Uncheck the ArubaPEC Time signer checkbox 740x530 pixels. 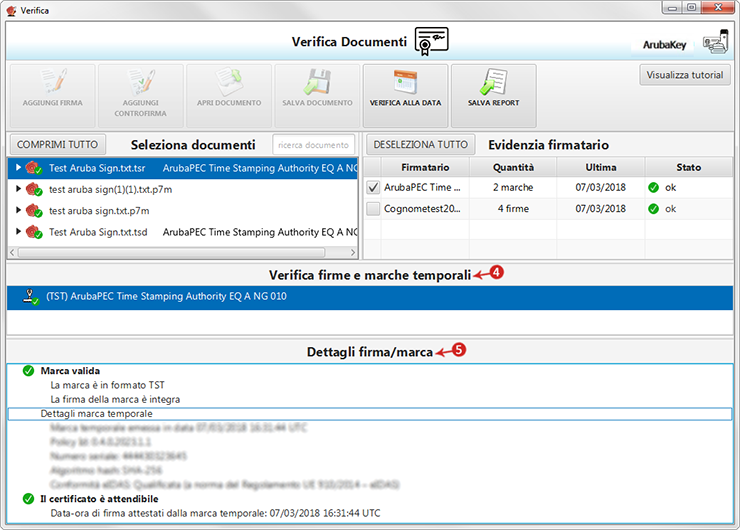tap(373, 187)
